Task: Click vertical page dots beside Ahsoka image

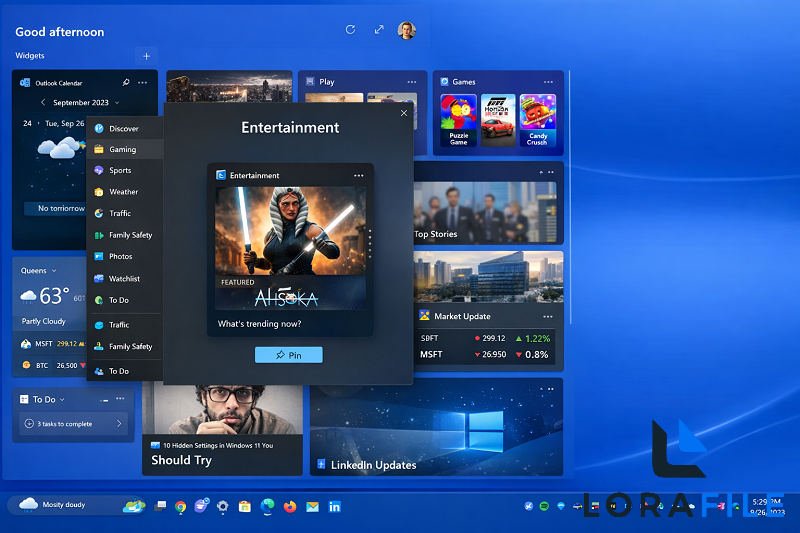Action: click(x=370, y=244)
